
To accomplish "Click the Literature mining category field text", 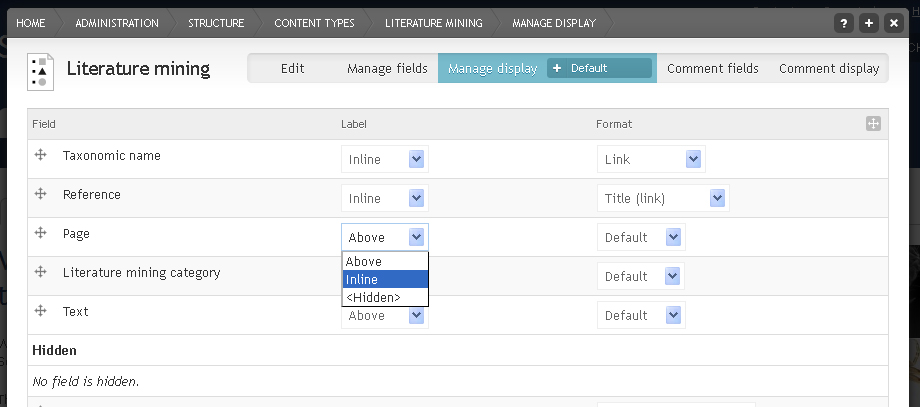I will pyautogui.click(x=141, y=273).
